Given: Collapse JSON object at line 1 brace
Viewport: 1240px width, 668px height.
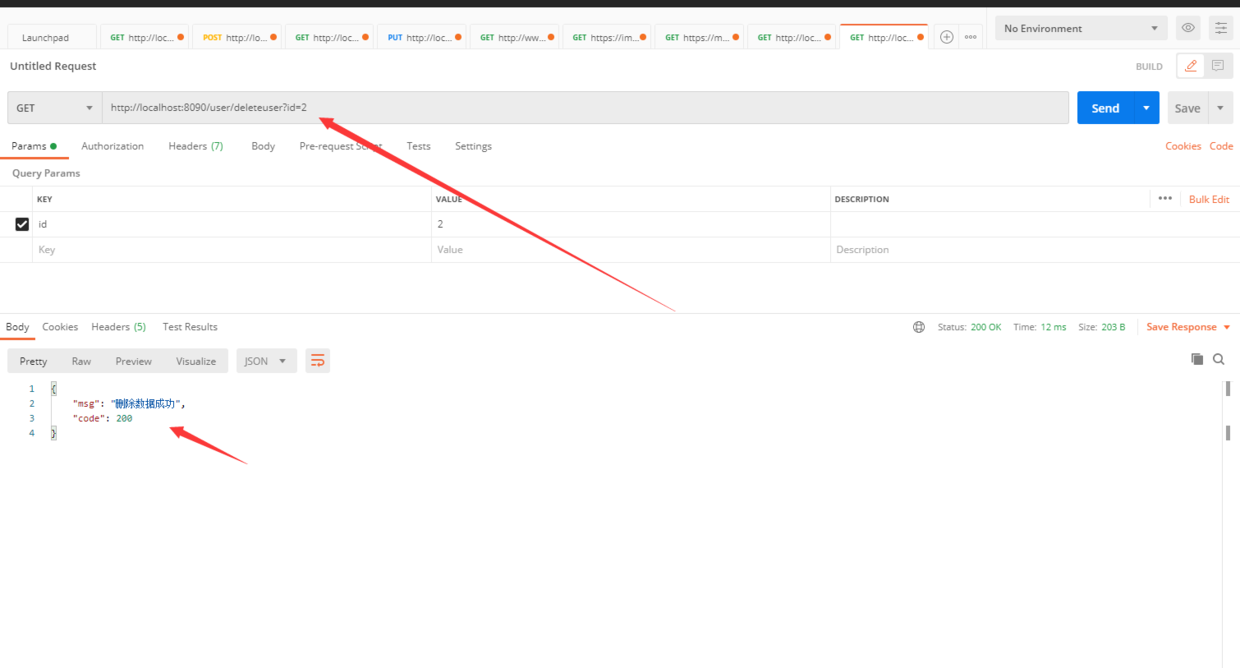Looking at the screenshot, I should (x=53, y=388).
